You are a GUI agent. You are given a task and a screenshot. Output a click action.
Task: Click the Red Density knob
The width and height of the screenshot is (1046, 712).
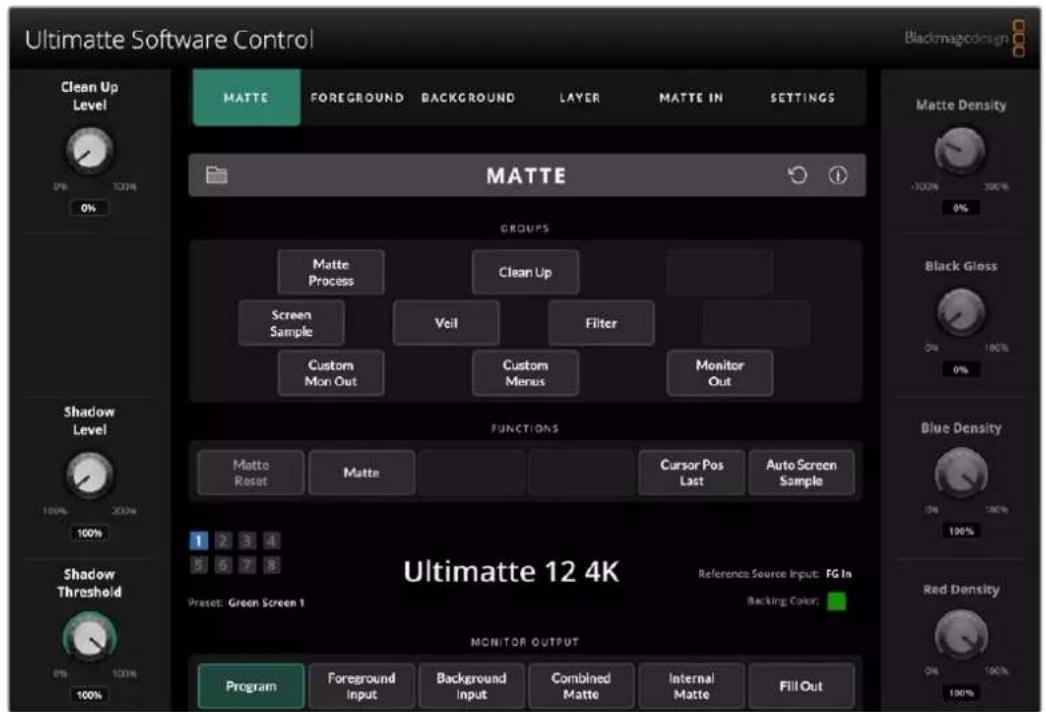tap(961, 635)
